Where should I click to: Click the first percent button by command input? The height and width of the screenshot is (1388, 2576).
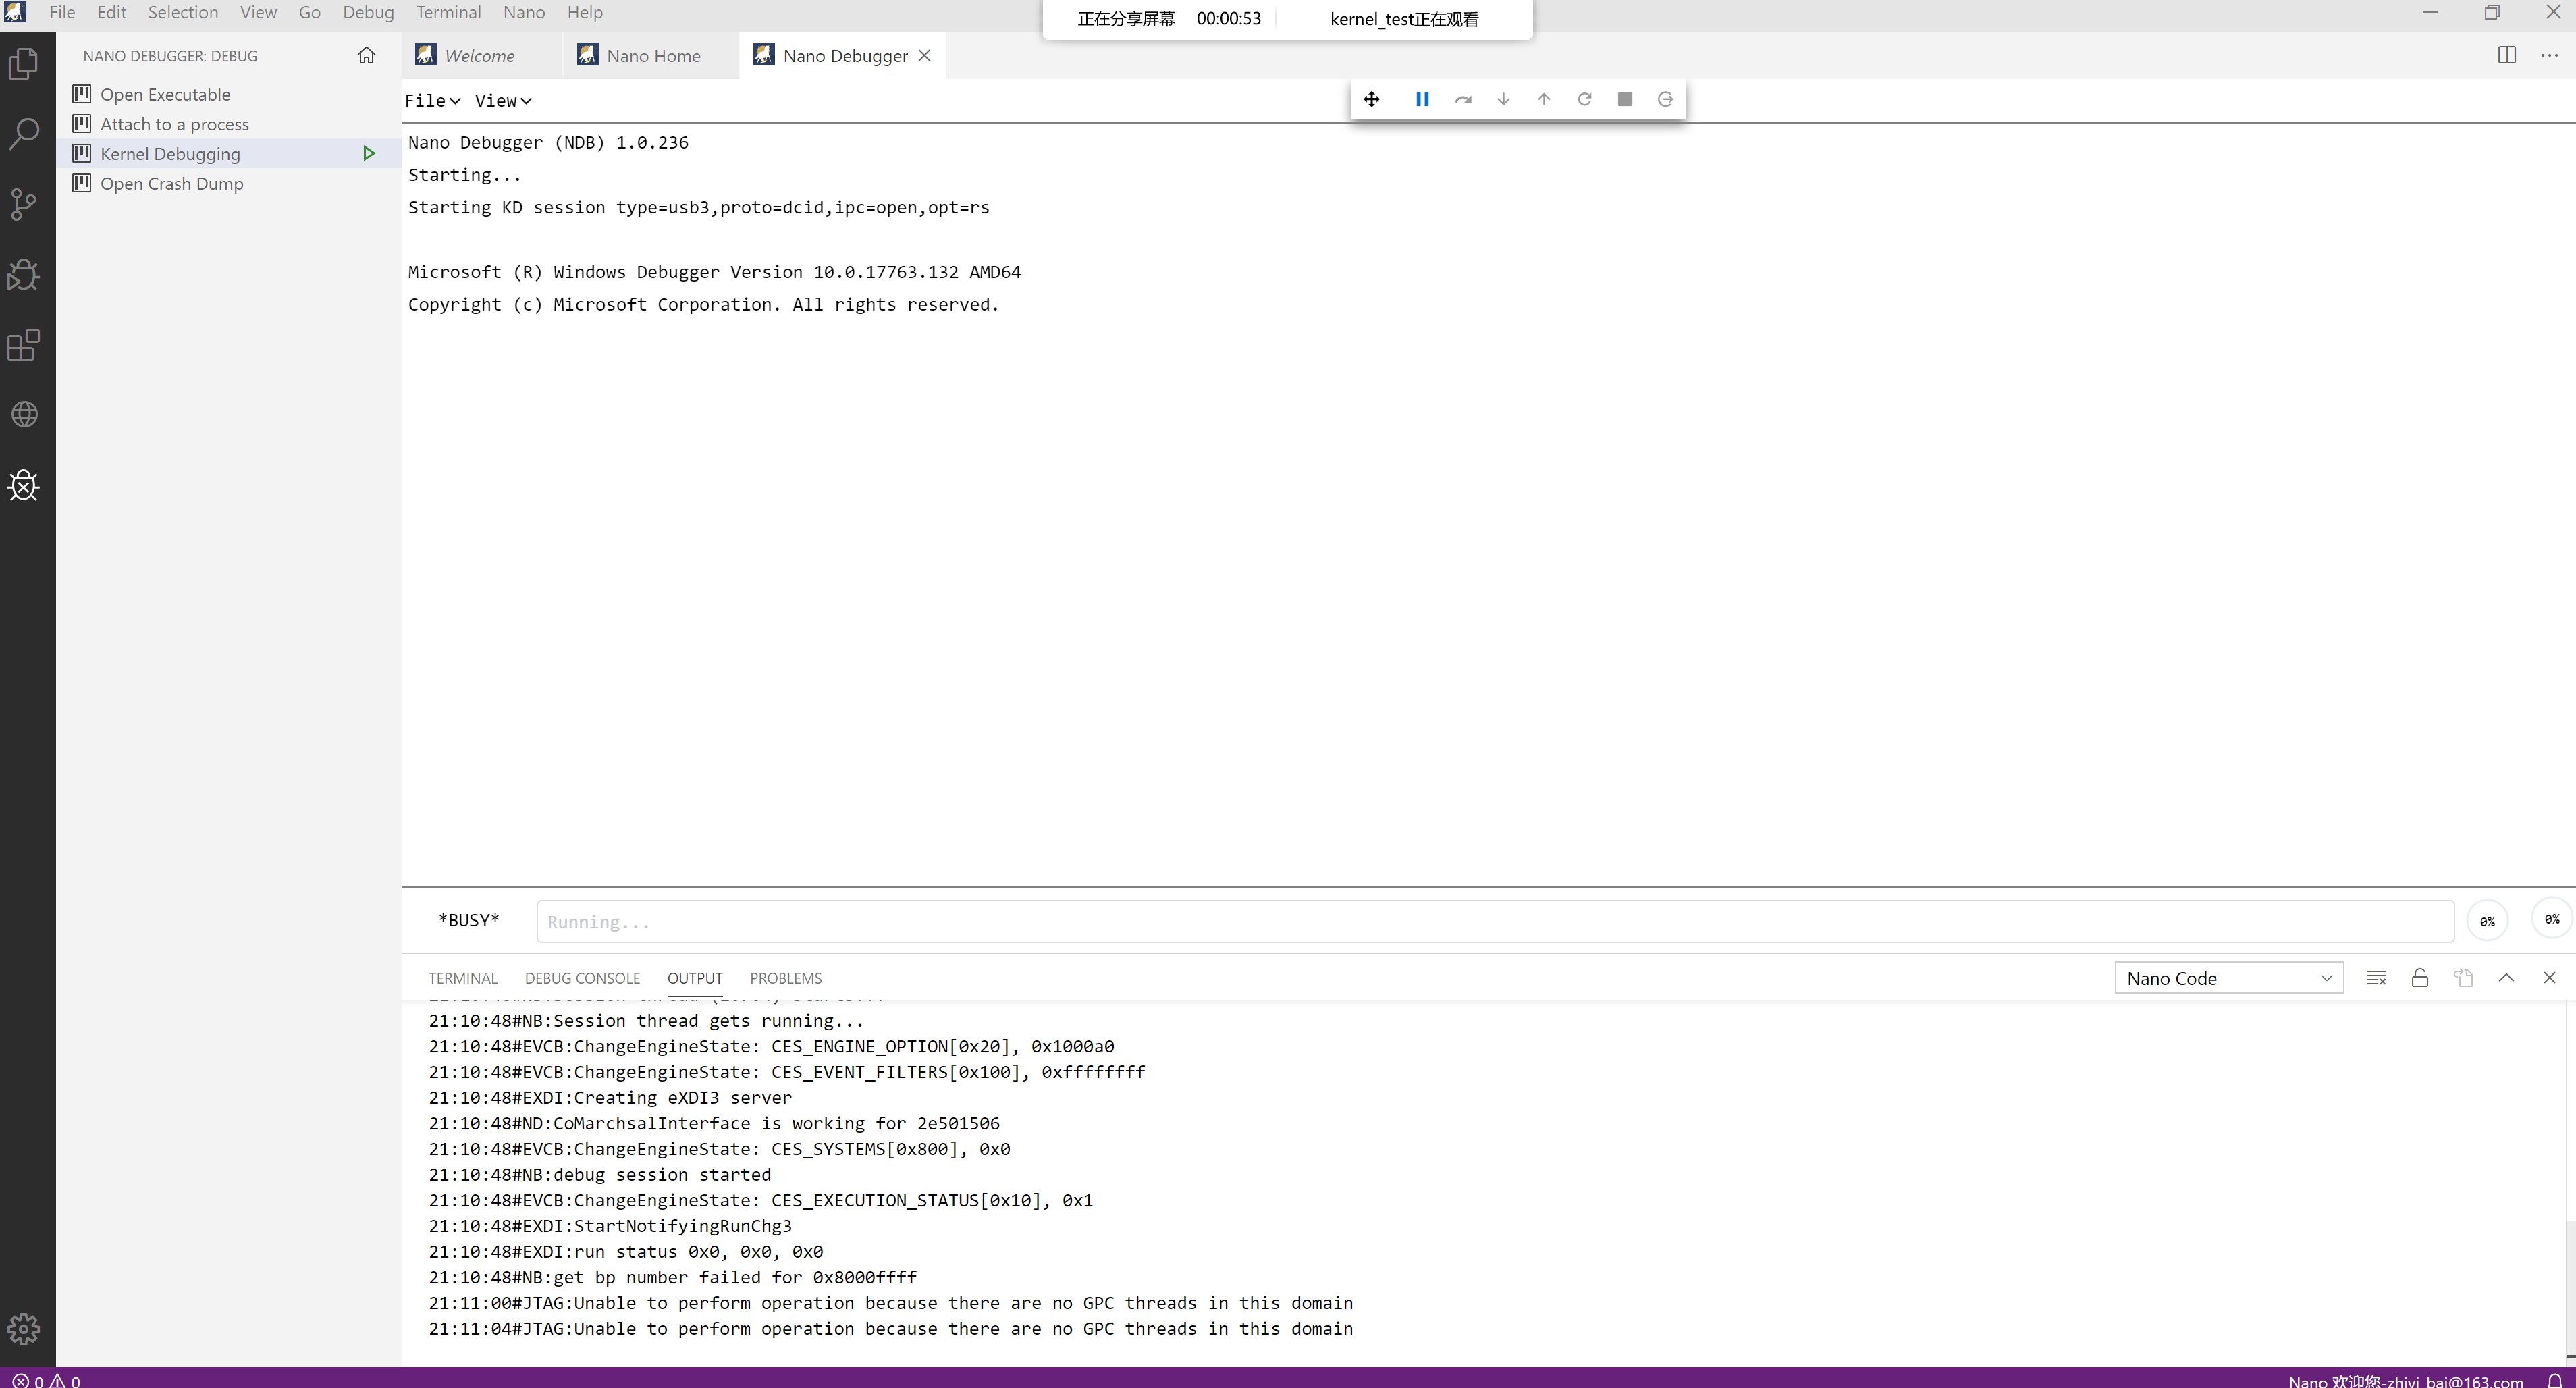(2488, 921)
